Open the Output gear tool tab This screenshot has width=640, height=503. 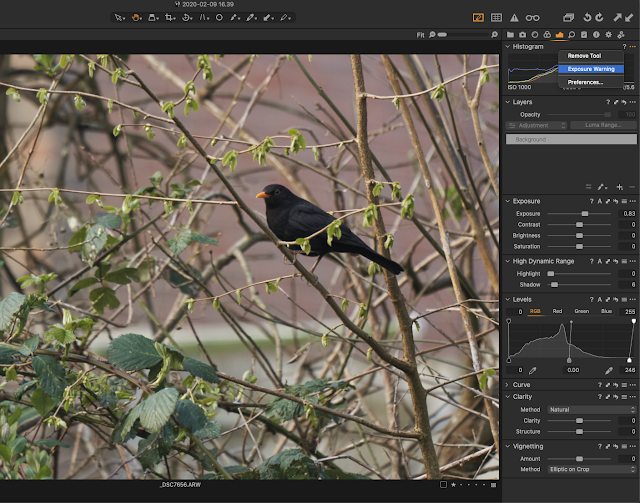pyautogui.click(x=609, y=35)
